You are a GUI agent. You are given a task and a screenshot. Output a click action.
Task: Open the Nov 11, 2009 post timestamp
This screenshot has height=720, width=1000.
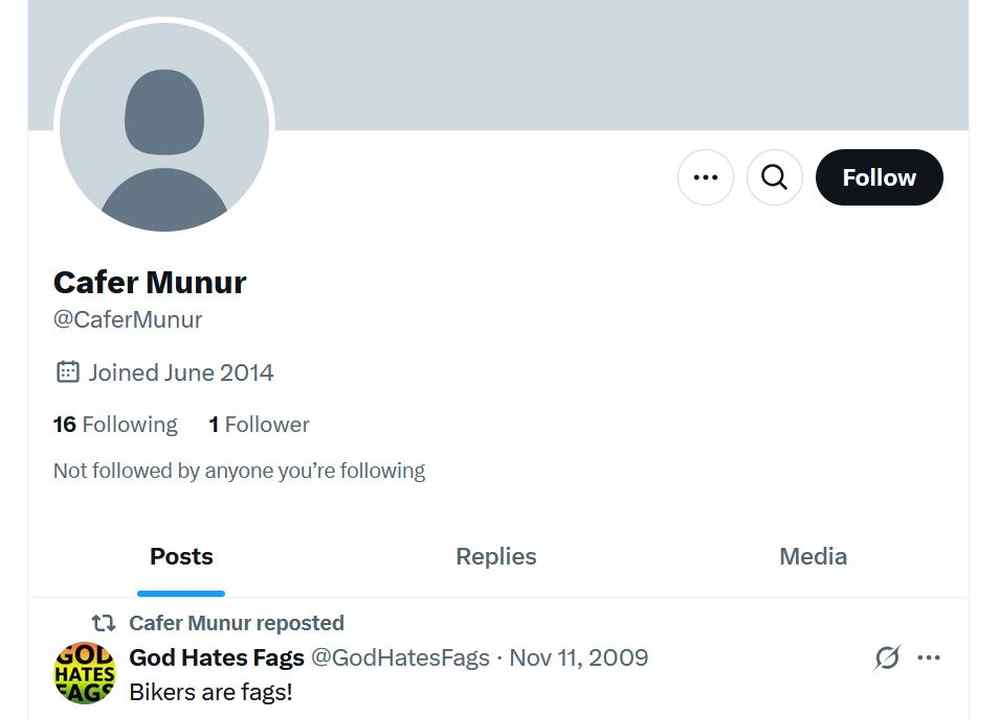click(579, 657)
